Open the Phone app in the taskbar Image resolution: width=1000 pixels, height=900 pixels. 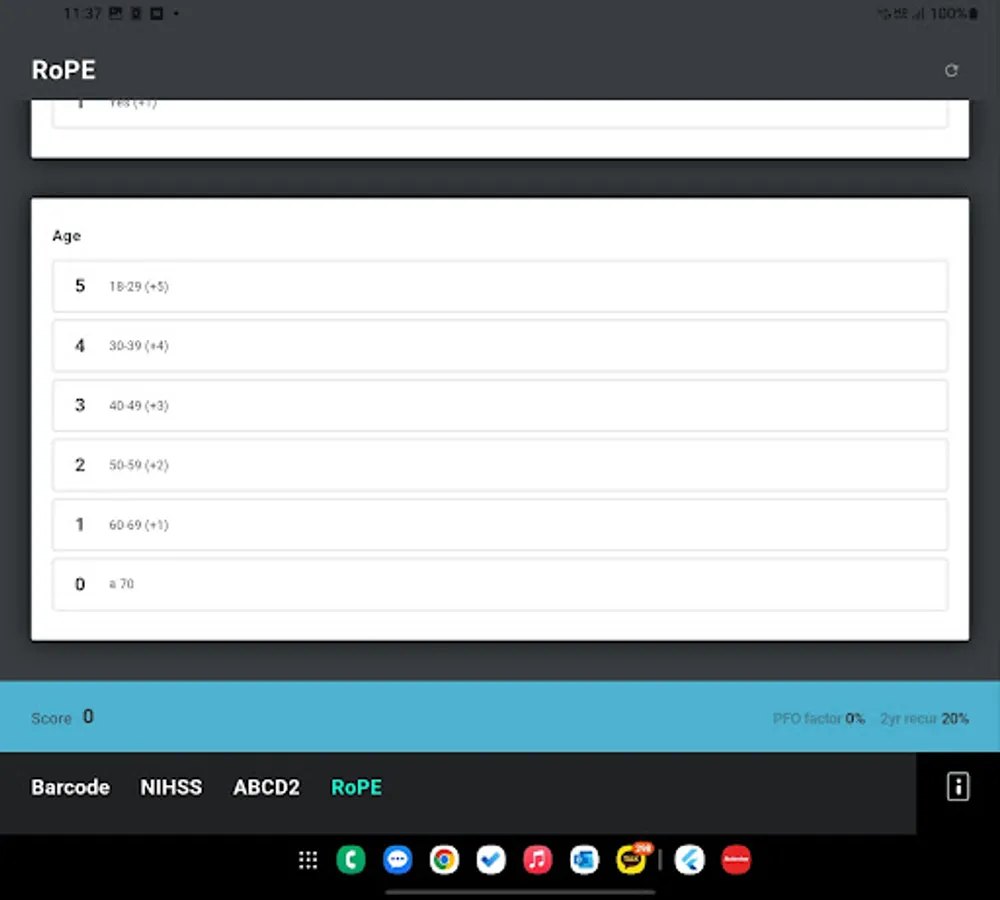(x=351, y=859)
